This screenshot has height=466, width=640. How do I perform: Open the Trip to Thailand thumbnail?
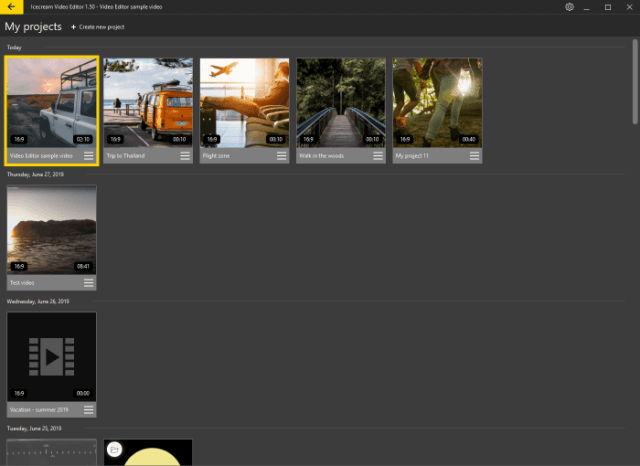[x=148, y=102]
